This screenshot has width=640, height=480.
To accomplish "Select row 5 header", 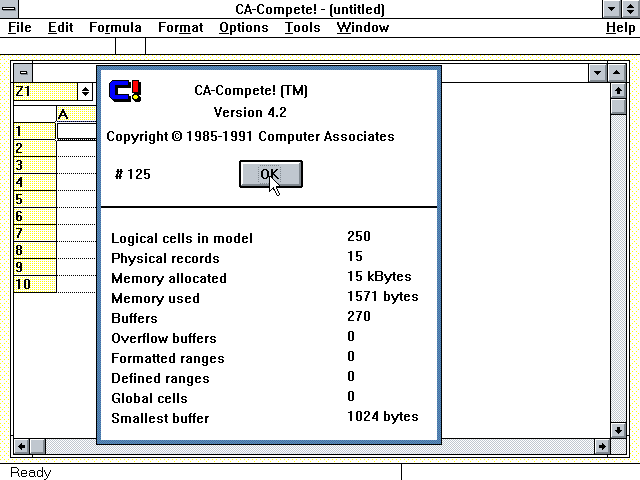I will point(35,199).
